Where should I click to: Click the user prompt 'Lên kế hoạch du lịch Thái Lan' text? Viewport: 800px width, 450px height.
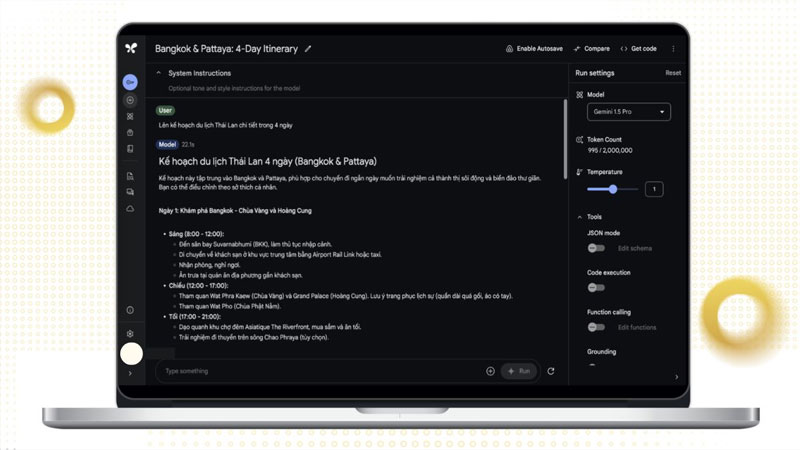click(226, 126)
